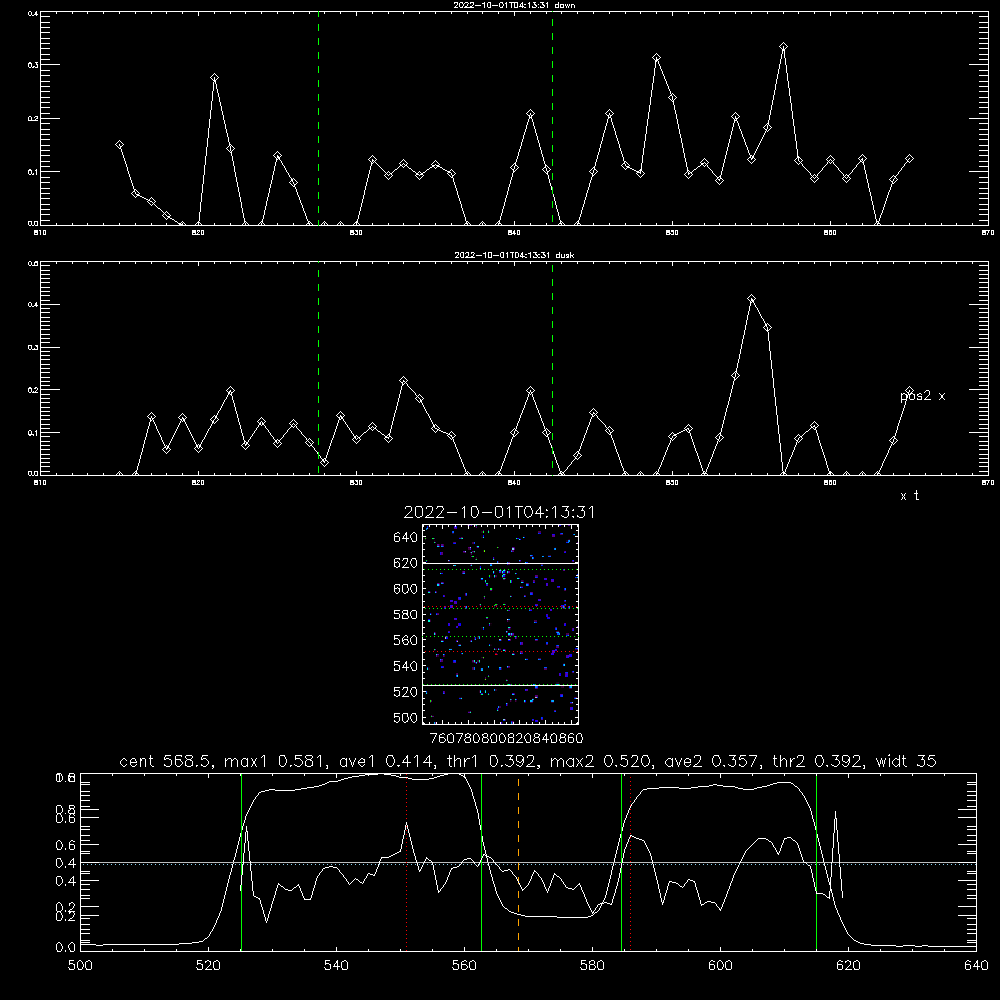Click the bottom plot x-axis label 560
Screen dimensions: 1000x1000
tap(464, 966)
